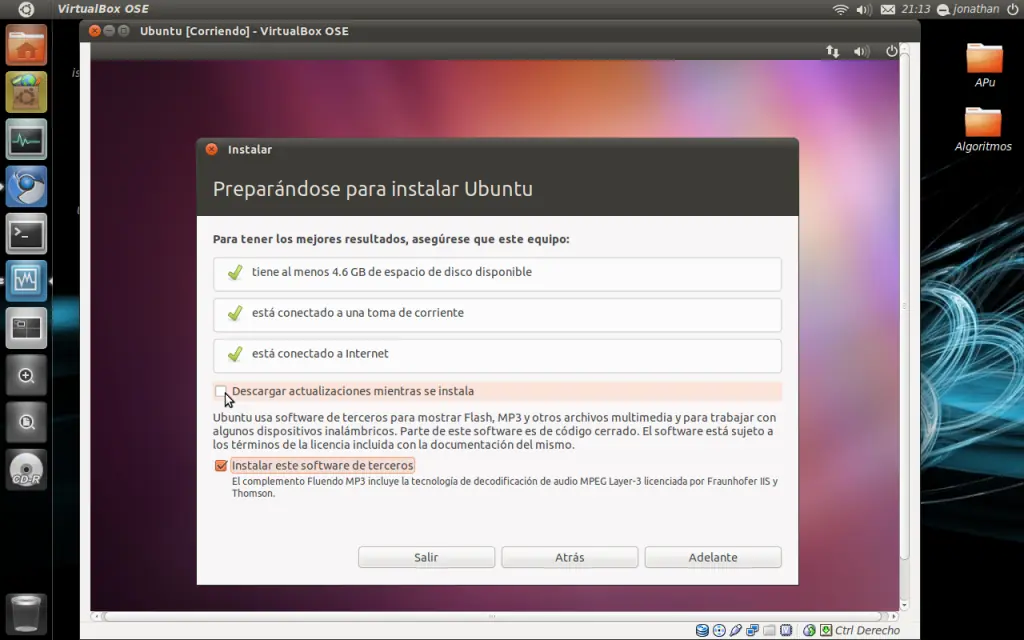Enable Descargar actualizaciones mientras se instala

click(x=221, y=391)
